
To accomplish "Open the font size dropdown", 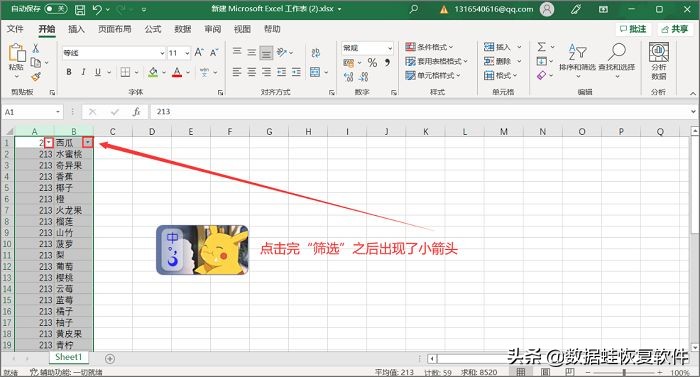I will point(187,53).
